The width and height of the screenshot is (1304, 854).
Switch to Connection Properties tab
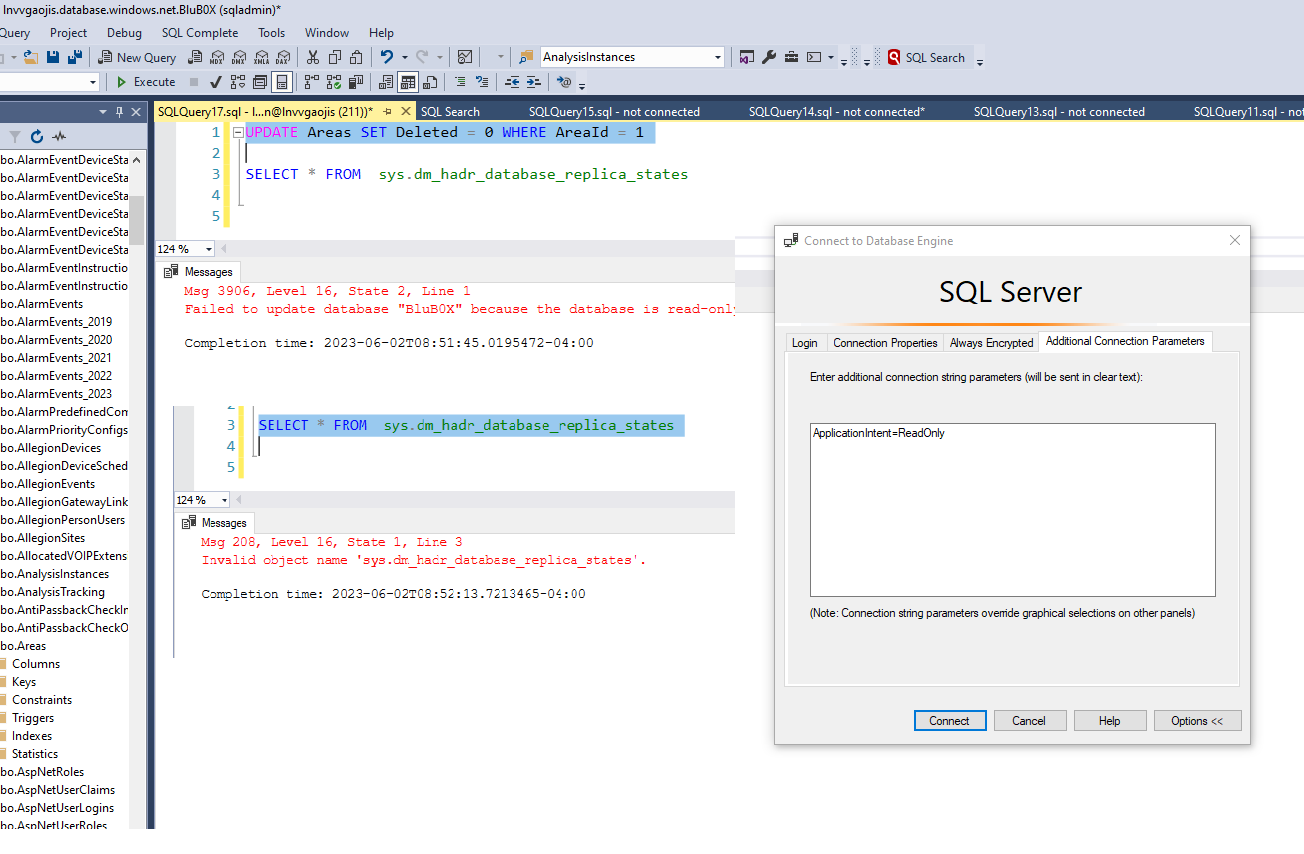[885, 342]
